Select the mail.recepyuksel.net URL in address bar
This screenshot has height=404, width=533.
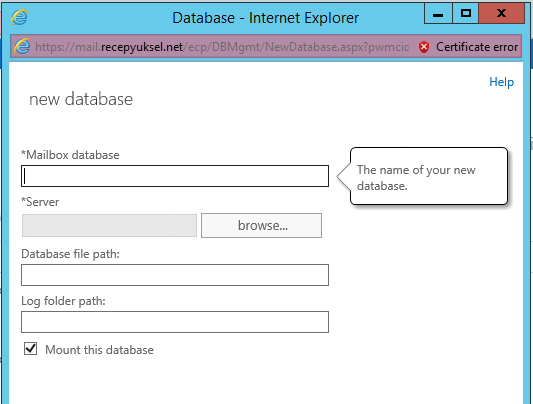[x=222, y=47]
